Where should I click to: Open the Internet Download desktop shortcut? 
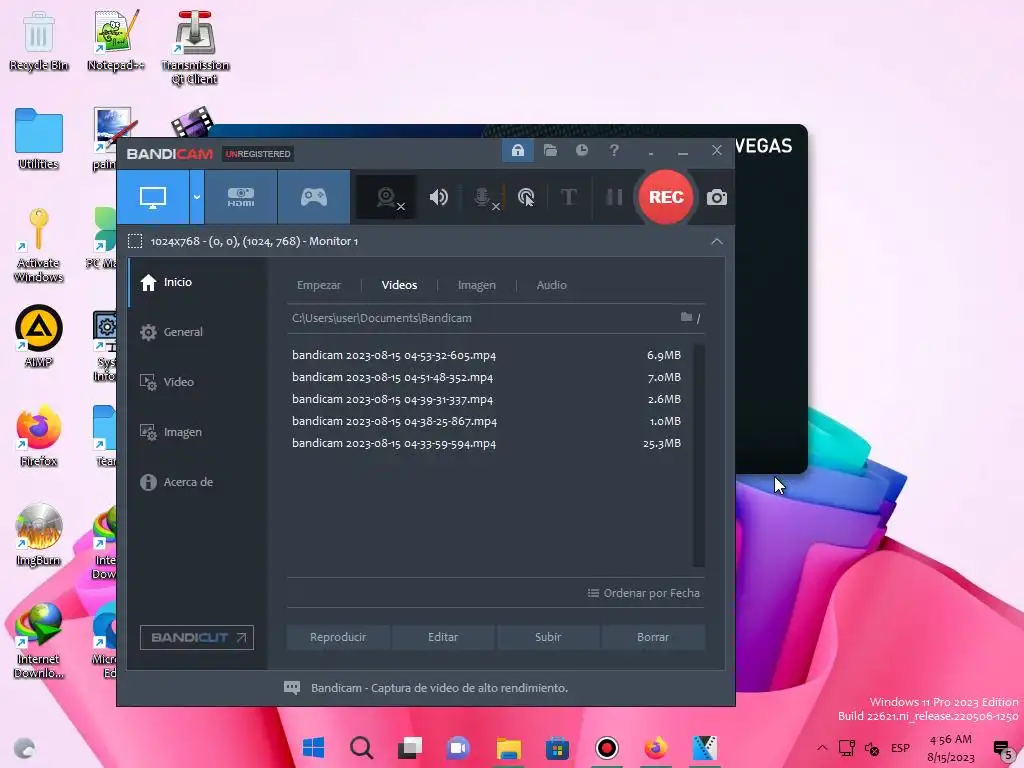click(x=39, y=641)
